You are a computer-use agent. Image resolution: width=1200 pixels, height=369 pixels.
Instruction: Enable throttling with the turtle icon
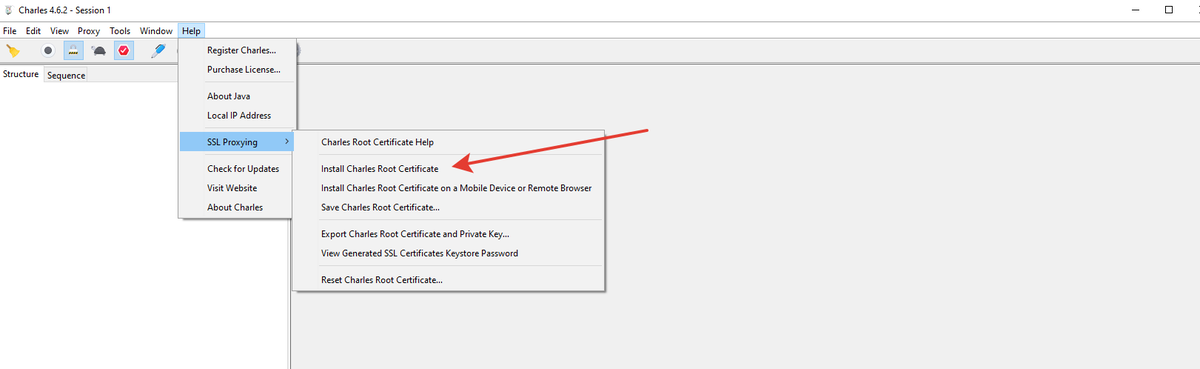(99, 50)
